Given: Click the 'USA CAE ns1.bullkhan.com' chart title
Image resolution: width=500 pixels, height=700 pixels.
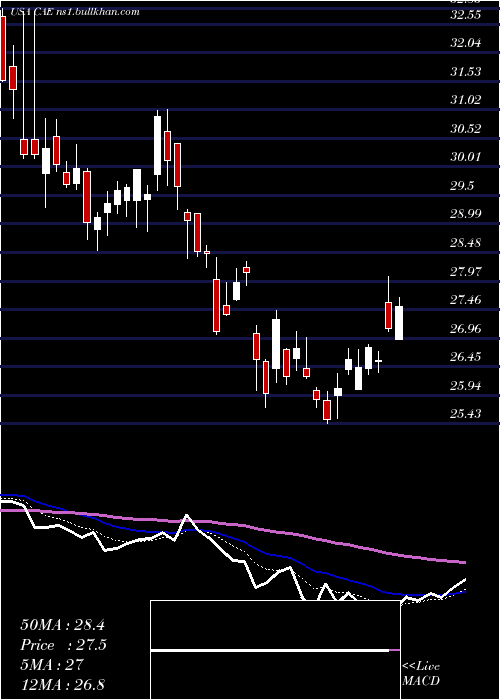Looking at the screenshot, I should (x=73, y=12).
